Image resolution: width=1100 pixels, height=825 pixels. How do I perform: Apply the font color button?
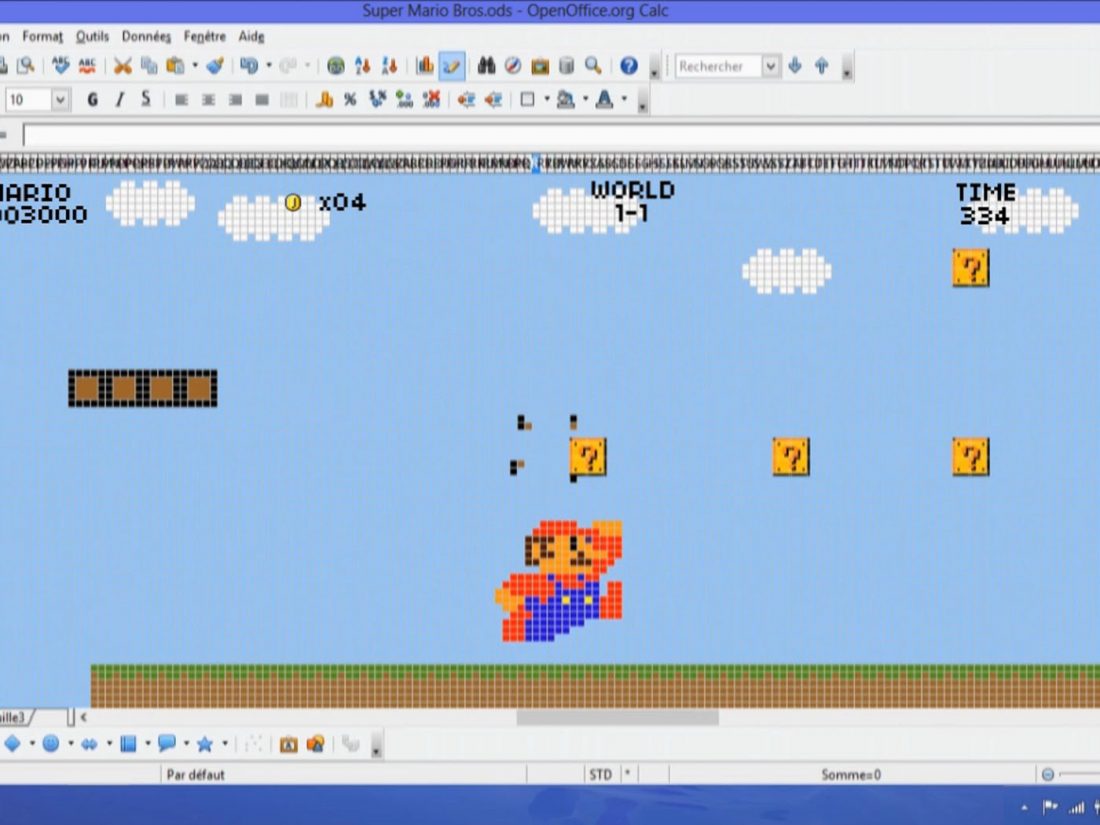coord(604,100)
